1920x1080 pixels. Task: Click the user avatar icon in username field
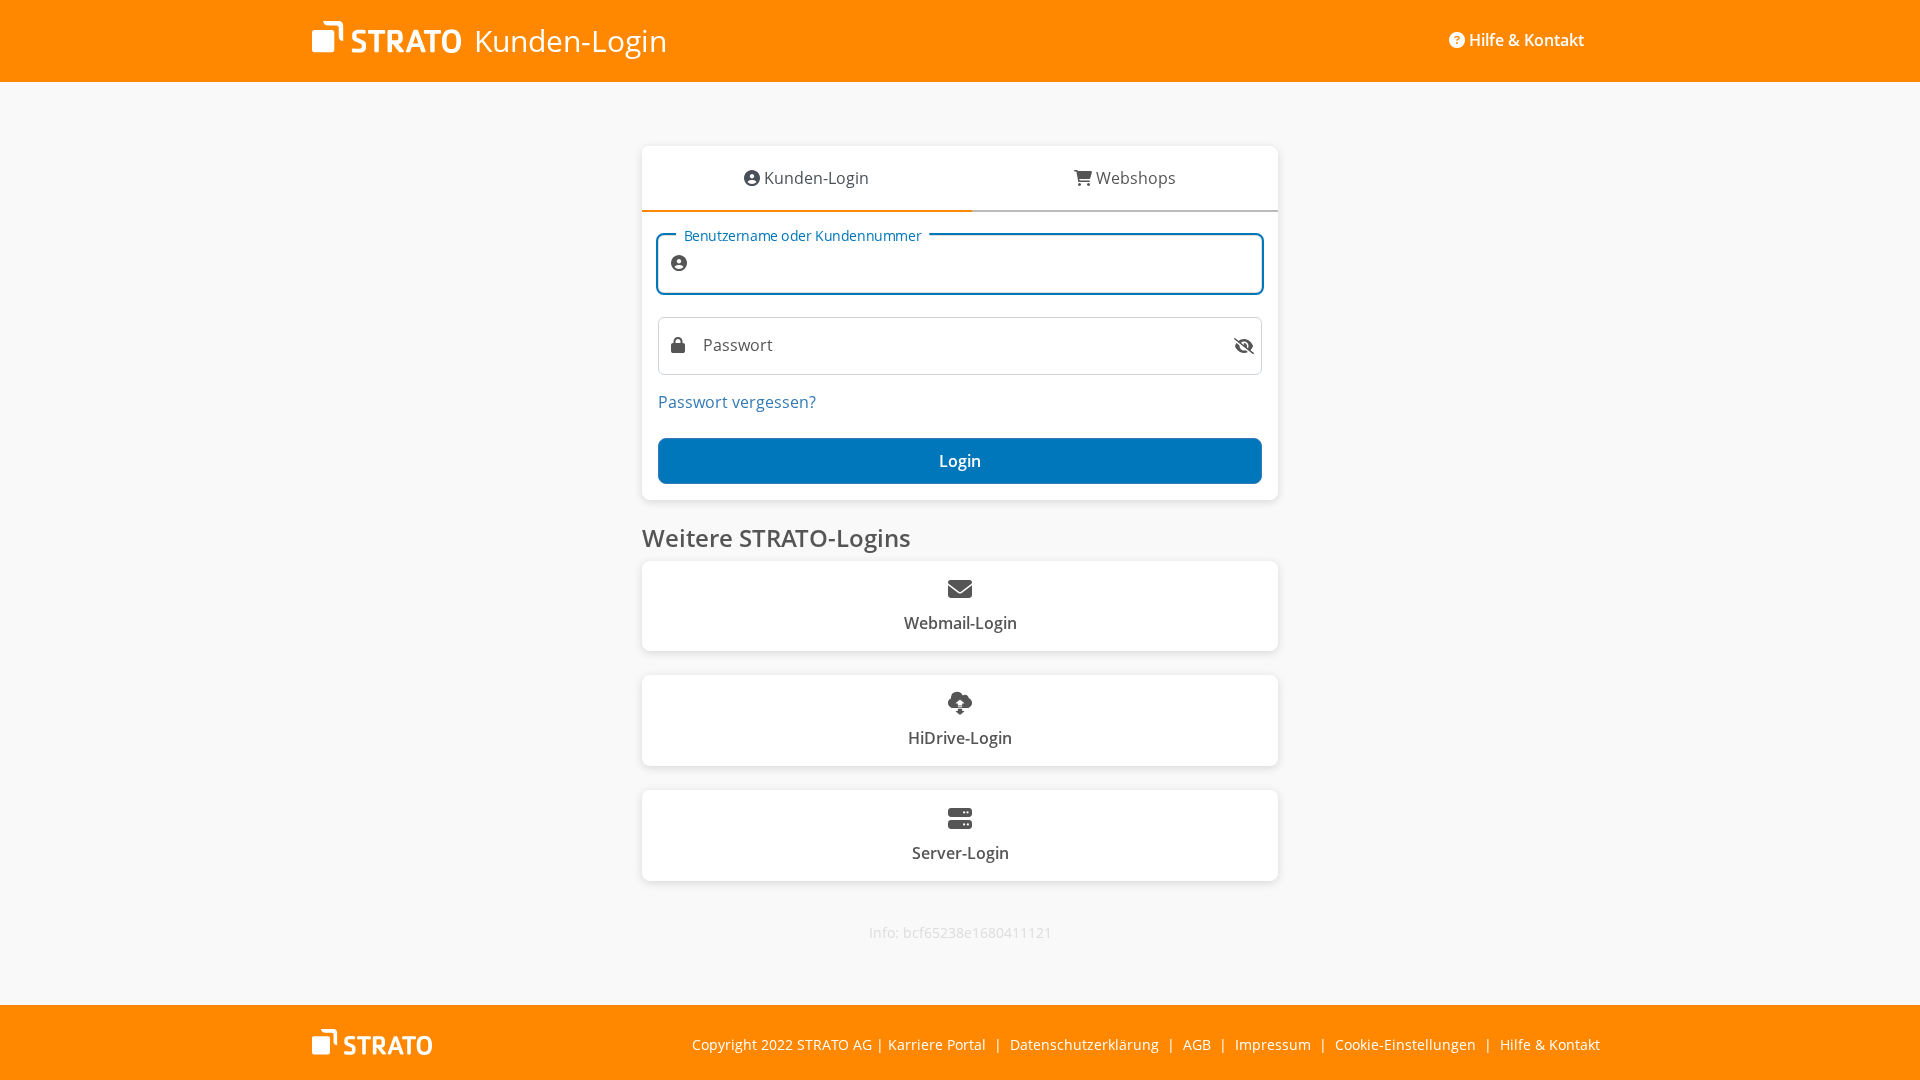679,263
